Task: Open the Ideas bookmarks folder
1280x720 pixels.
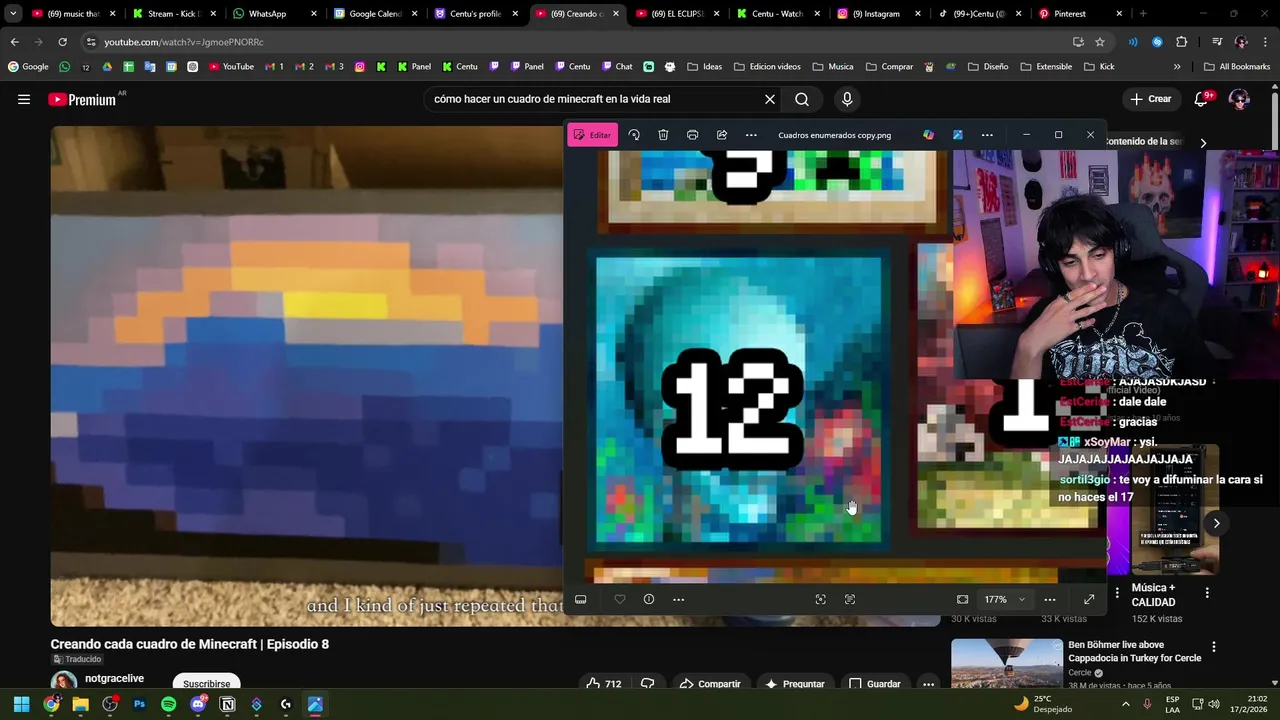Action: coord(704,67)
